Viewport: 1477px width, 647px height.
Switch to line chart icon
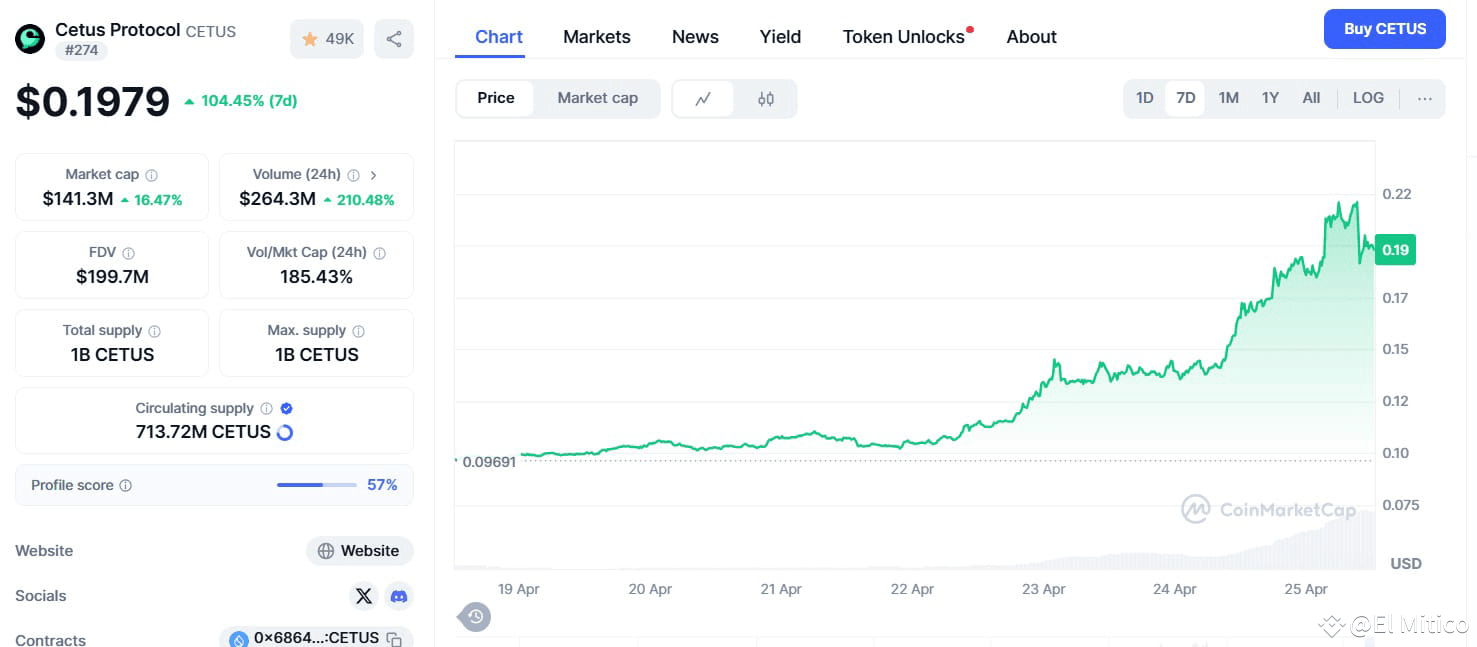[x=704, y=99]
